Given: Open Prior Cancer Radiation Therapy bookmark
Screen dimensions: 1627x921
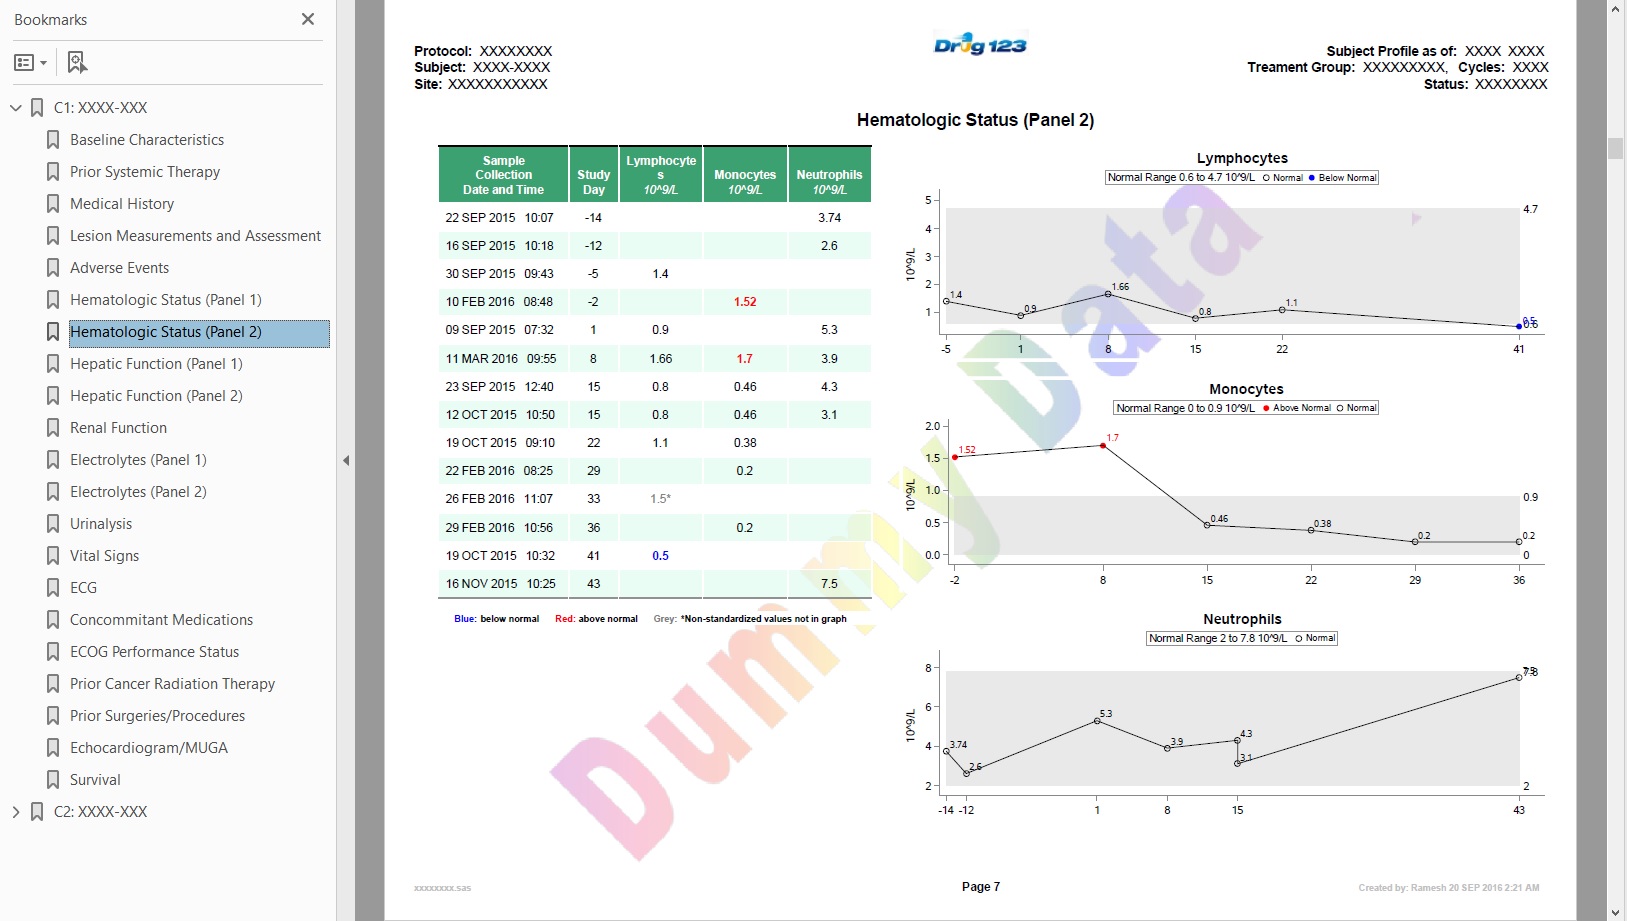Looking at the screenshot, I should pyautogui.click(x=172, y=684).
